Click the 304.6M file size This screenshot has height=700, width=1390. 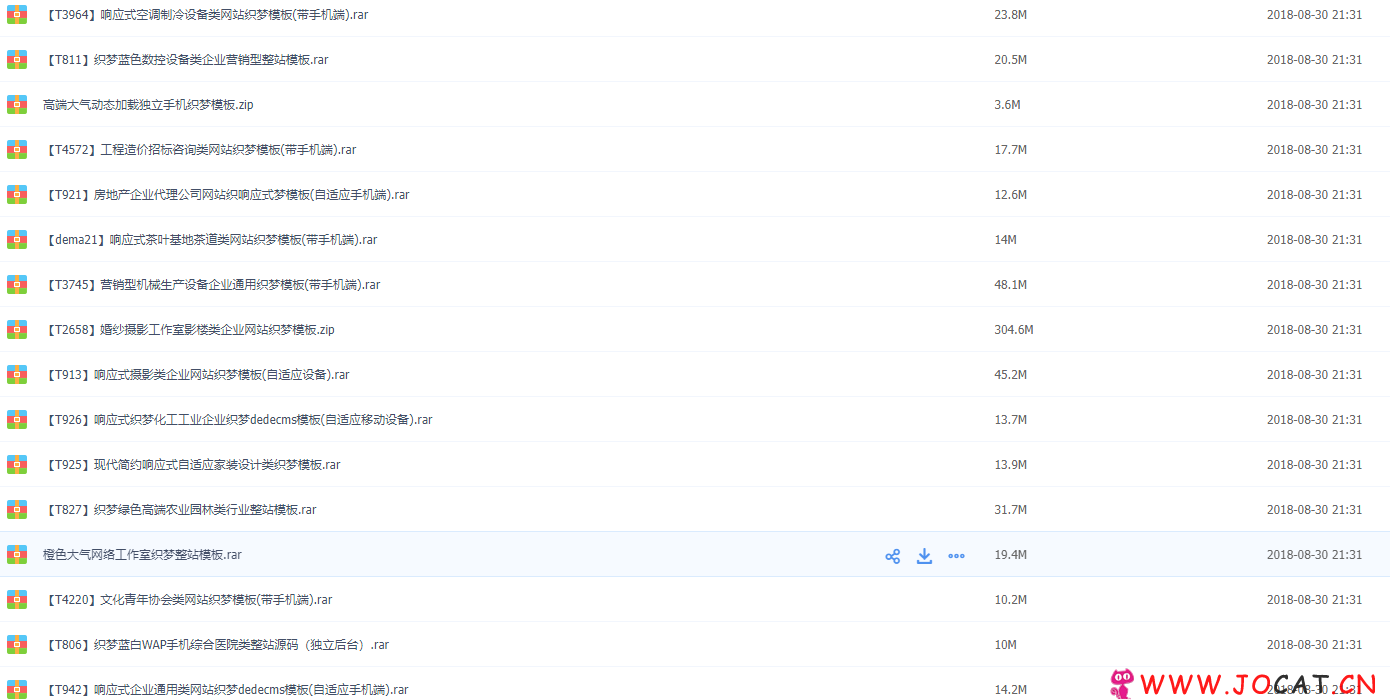point(1014,330)
